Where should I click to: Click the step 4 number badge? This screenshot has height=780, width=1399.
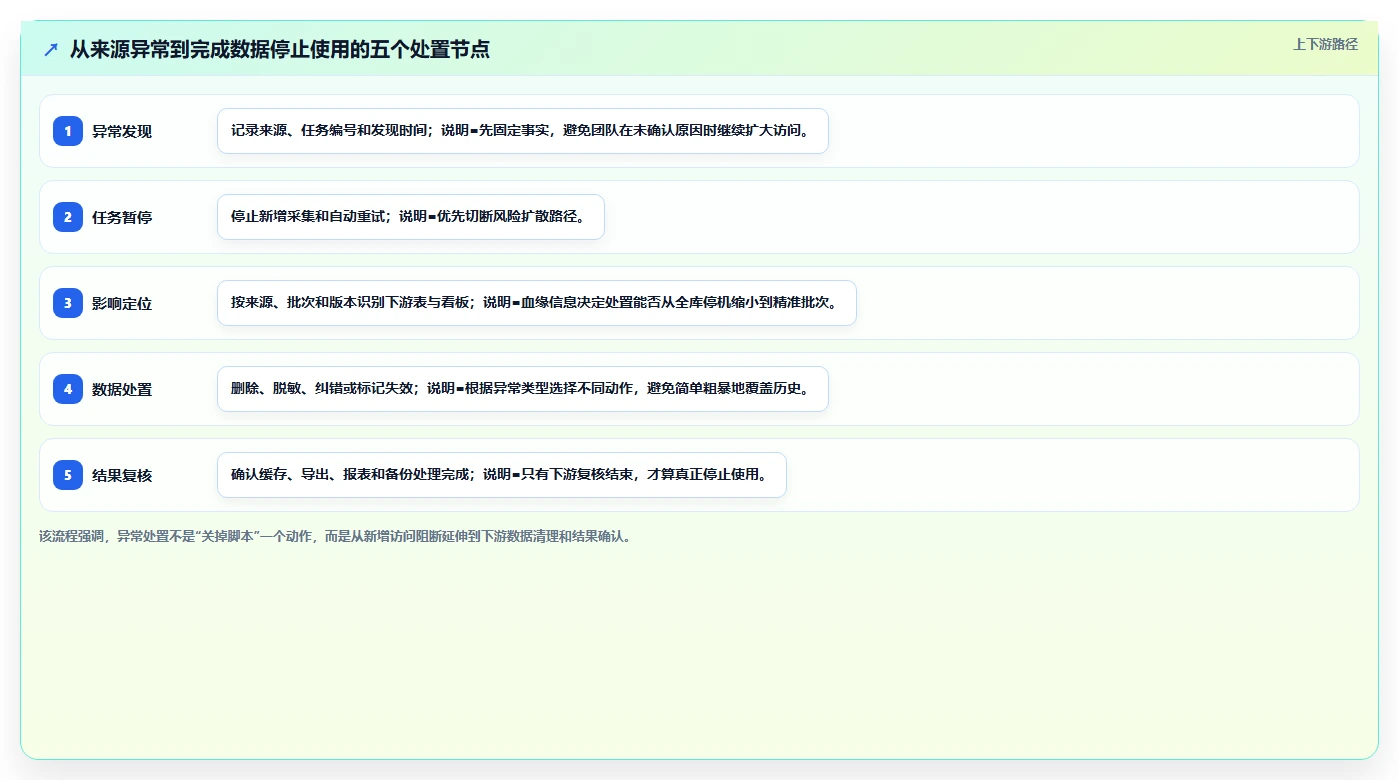(68, 389)
